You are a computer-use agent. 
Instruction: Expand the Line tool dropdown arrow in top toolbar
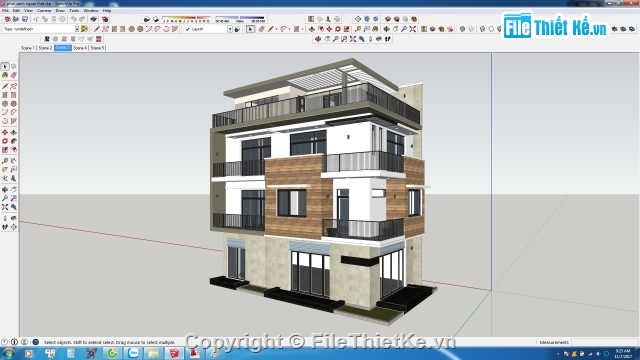tap(276, 29)
